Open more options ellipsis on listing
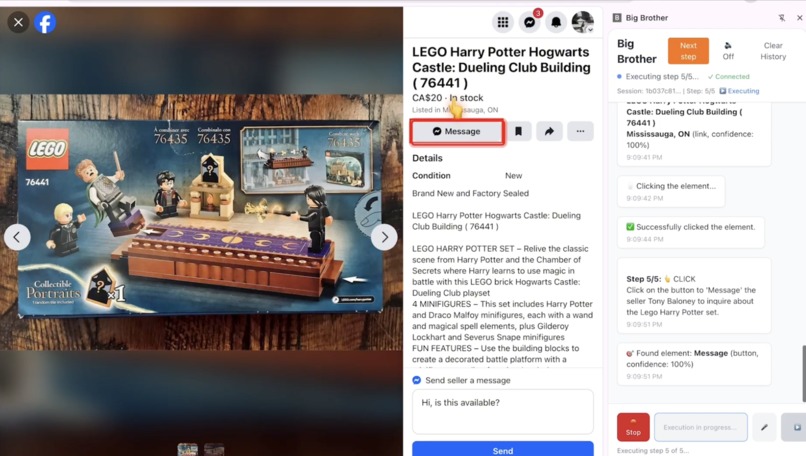This screenshot has width=806, height=456. coord(580,131)
